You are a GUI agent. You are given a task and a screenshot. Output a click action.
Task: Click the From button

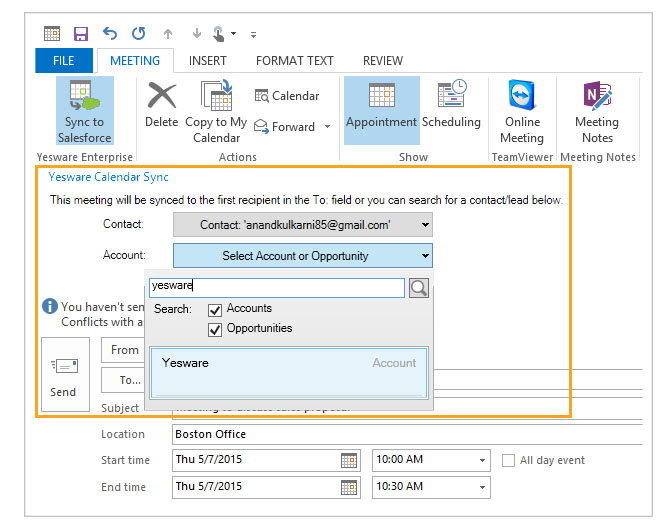pyautogui.click(x=124, y=350)
